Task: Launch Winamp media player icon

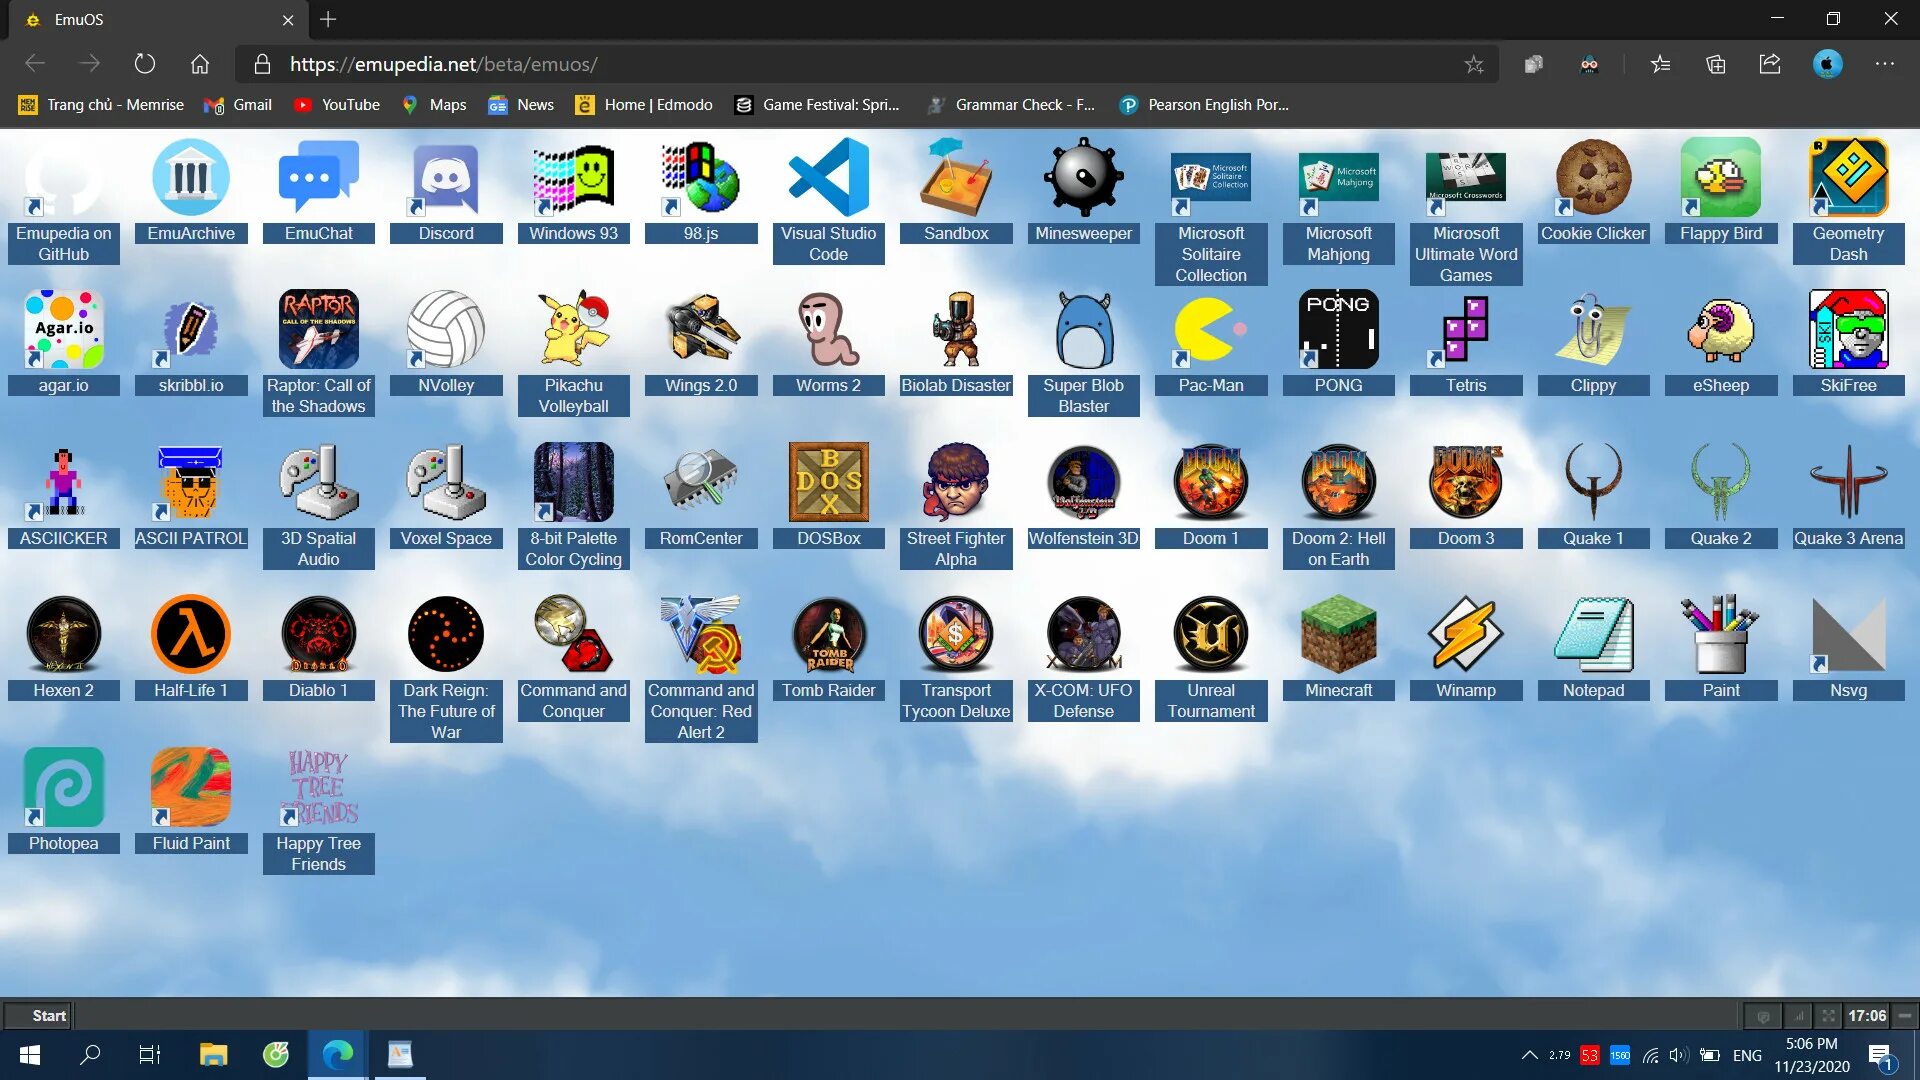Action: point(1466,647)
